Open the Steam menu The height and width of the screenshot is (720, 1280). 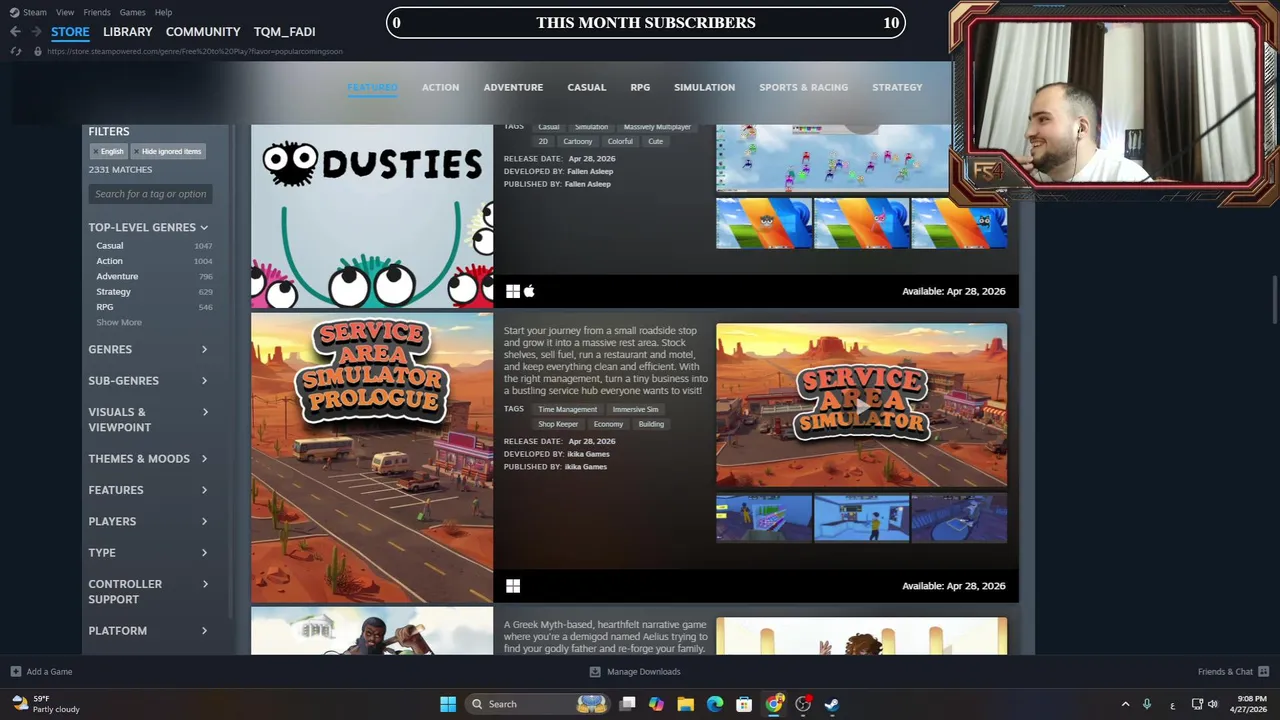(x=35, y=12)
